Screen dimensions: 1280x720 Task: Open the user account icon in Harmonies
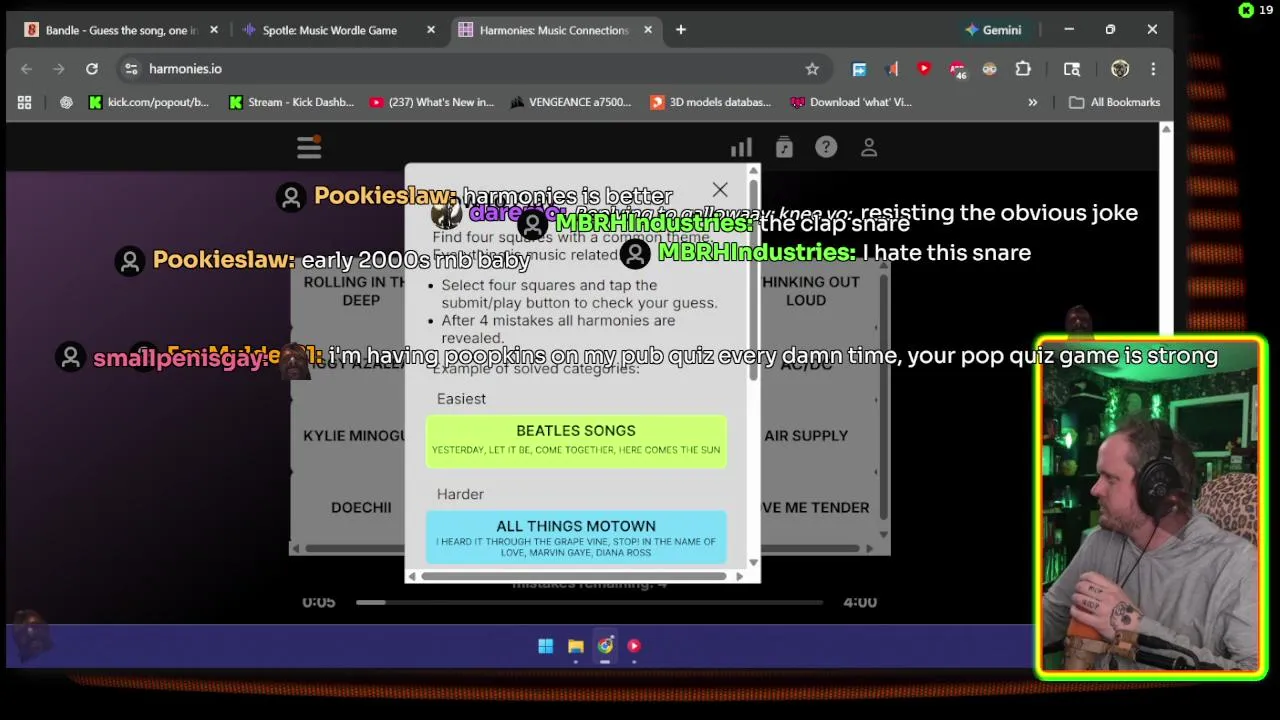[869, 148]
